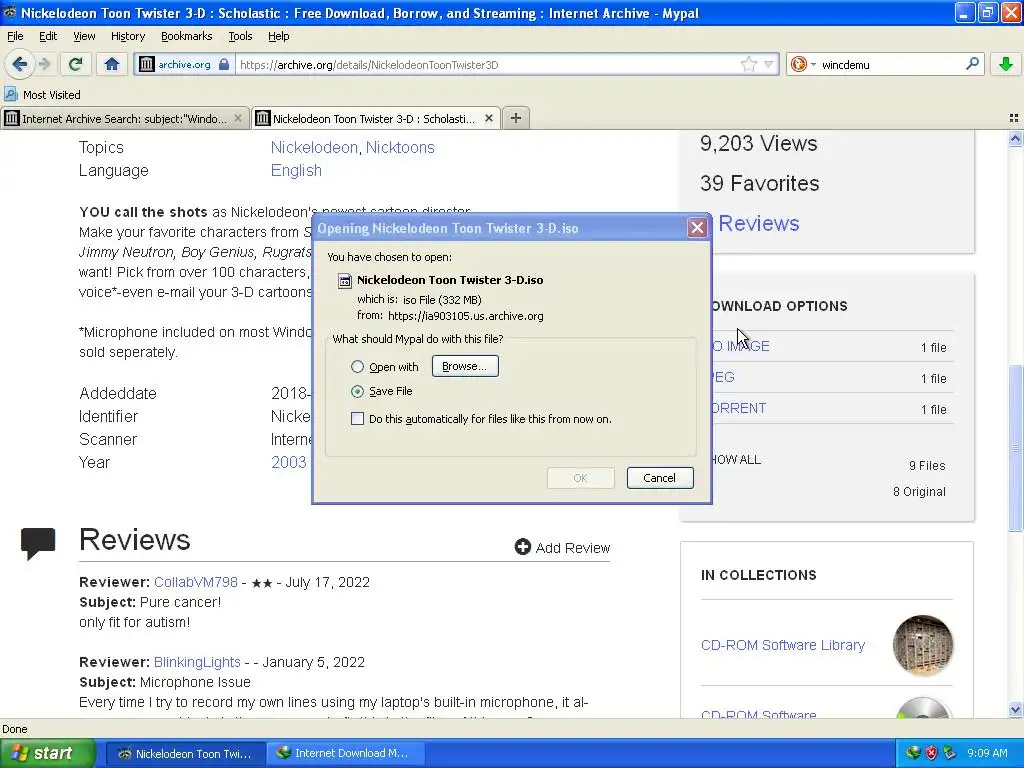Image resolution: width=1024 pixels, height=768 pixels.
Task: Click the 9:09 AM system clock
Action: coord(987,753)
